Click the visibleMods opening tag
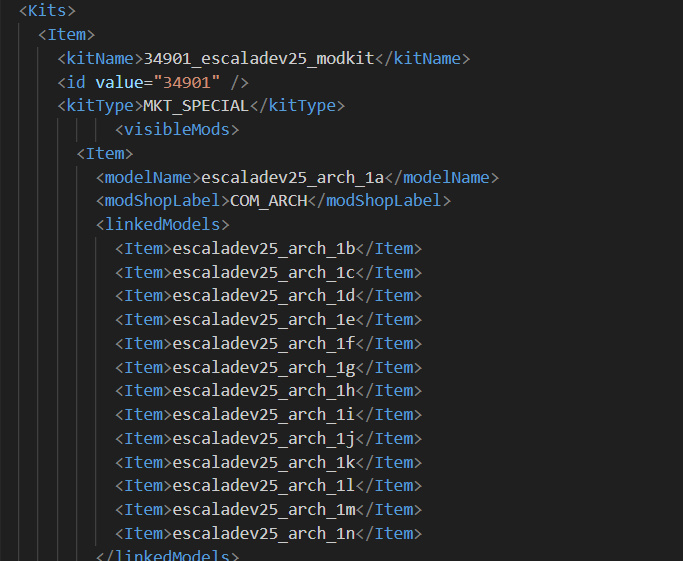Screen dimensions: 683x561 click(x=177, y=129)
